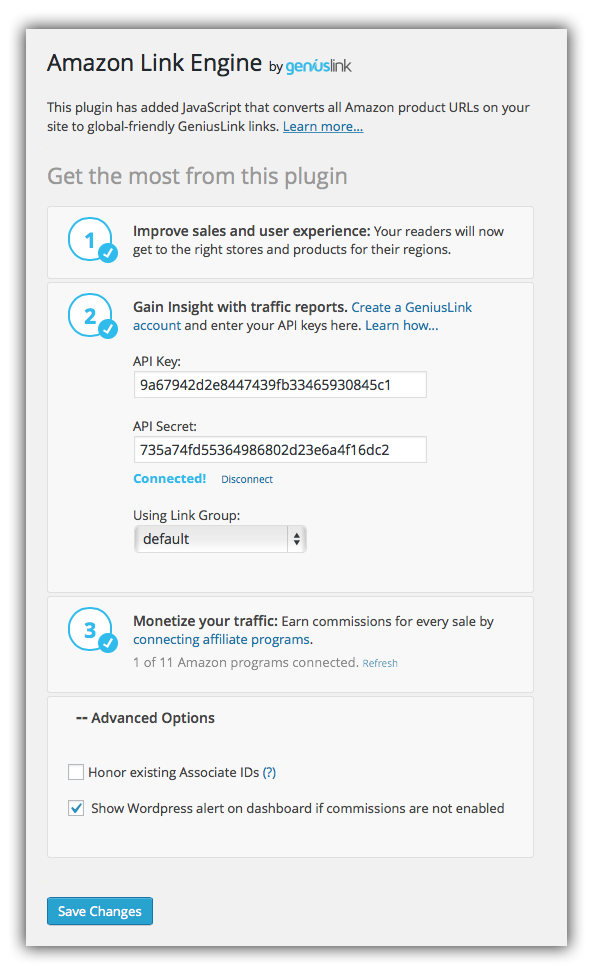Open the Learn how... link

point(401,326)
